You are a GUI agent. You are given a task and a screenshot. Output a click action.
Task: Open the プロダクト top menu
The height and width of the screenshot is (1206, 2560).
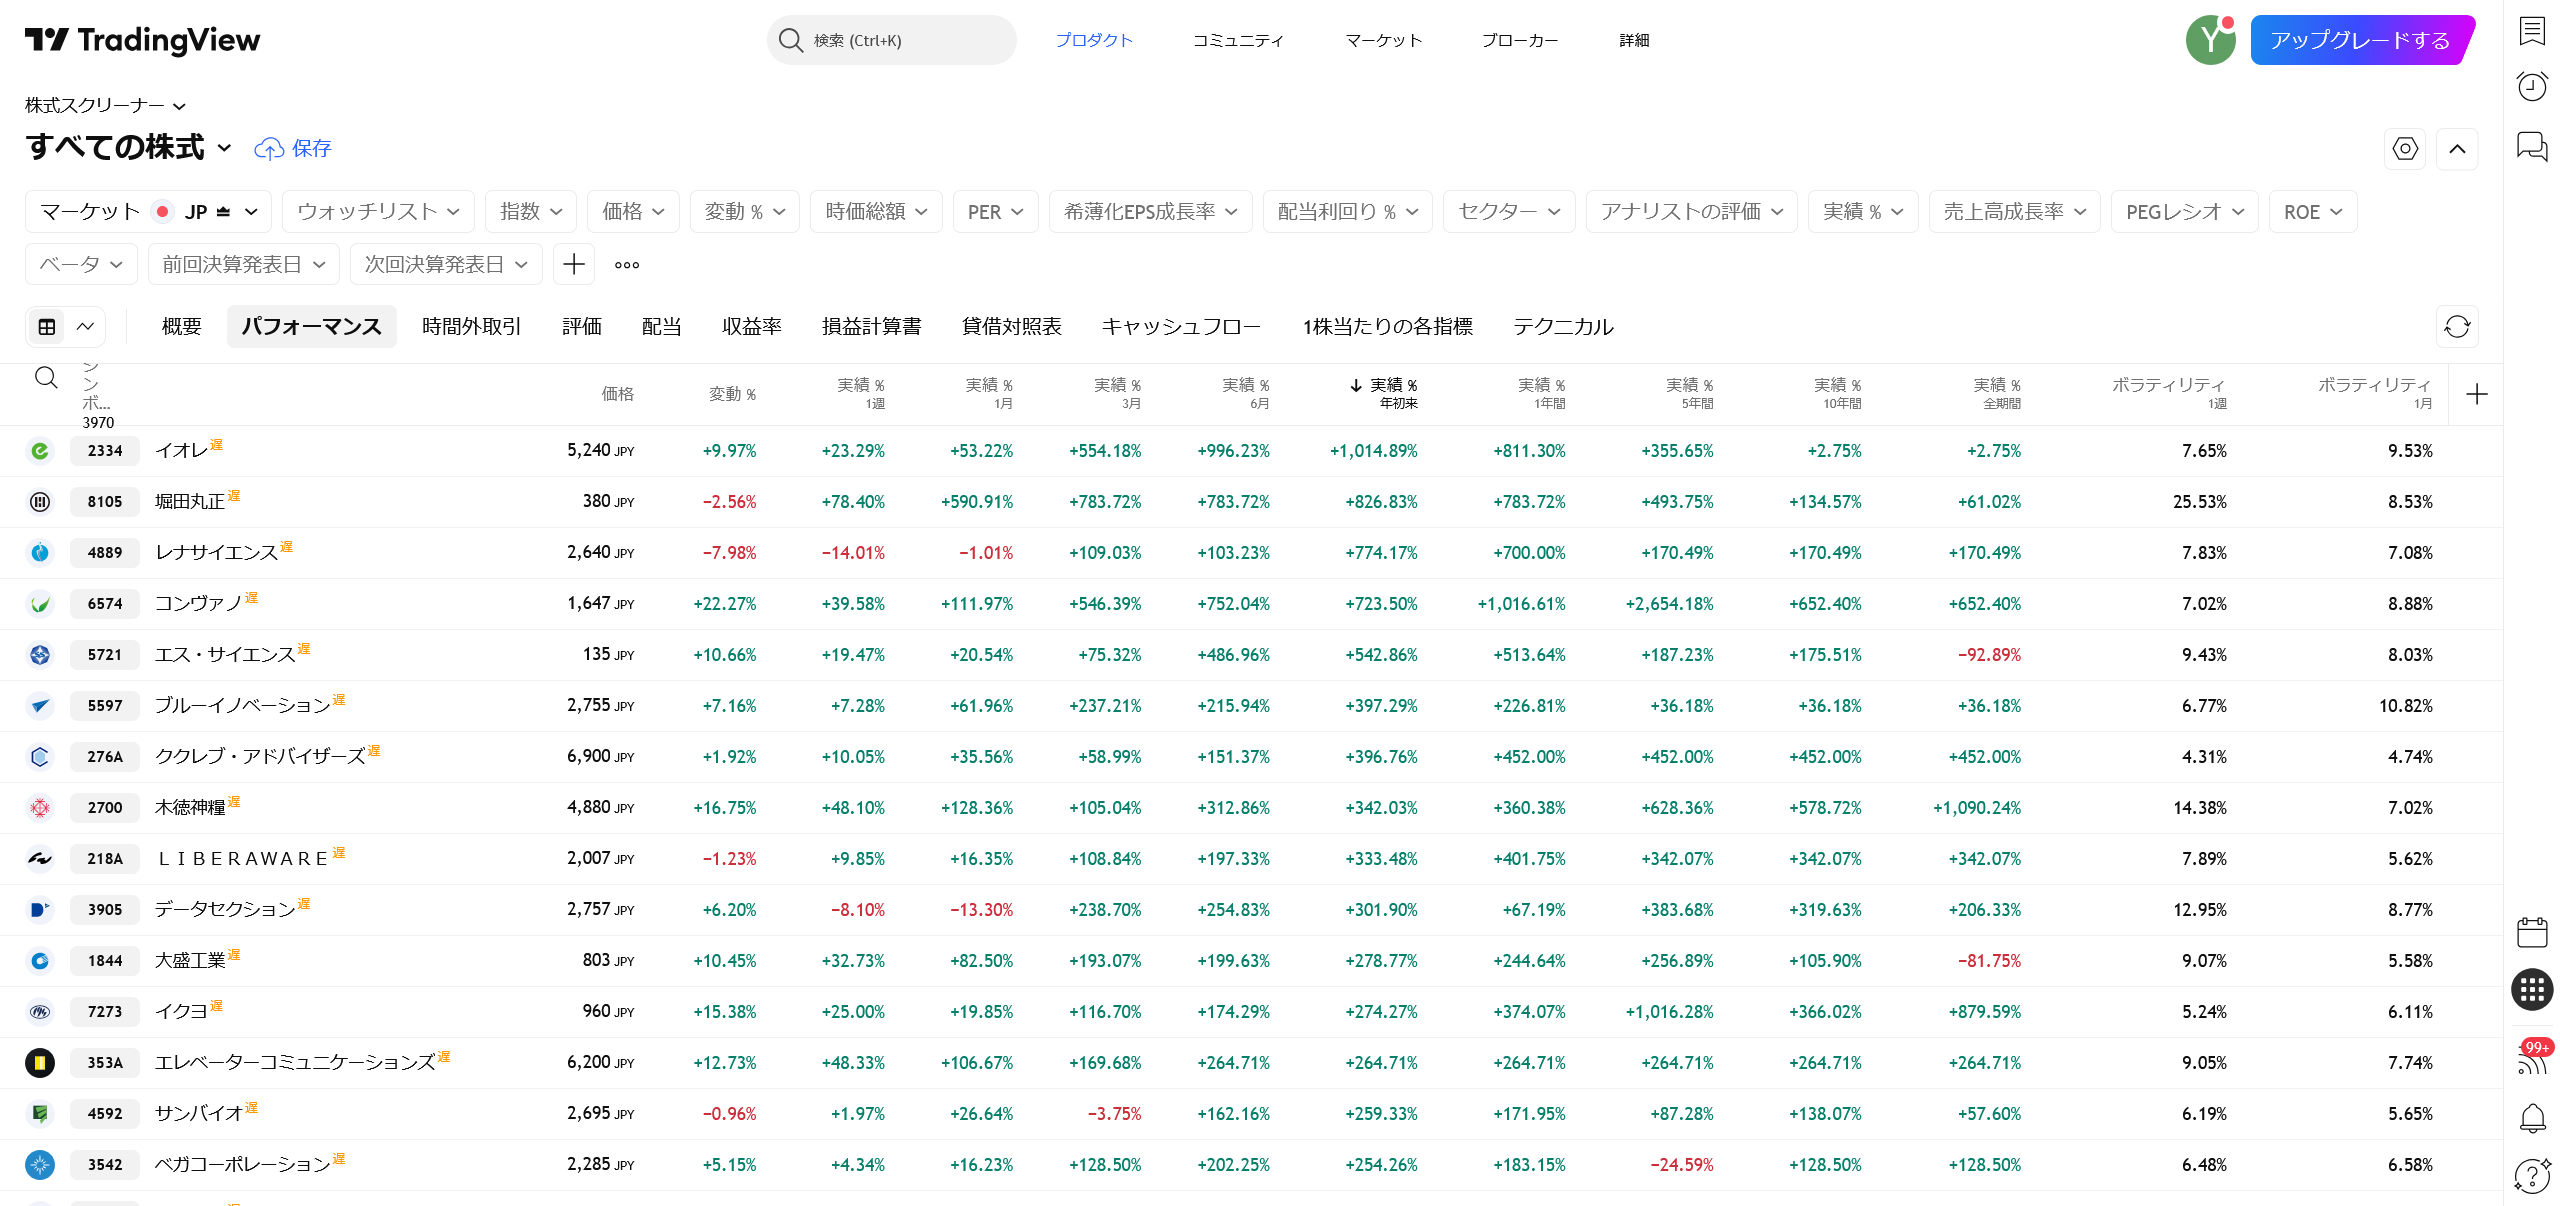click(x=1094, y=40)
